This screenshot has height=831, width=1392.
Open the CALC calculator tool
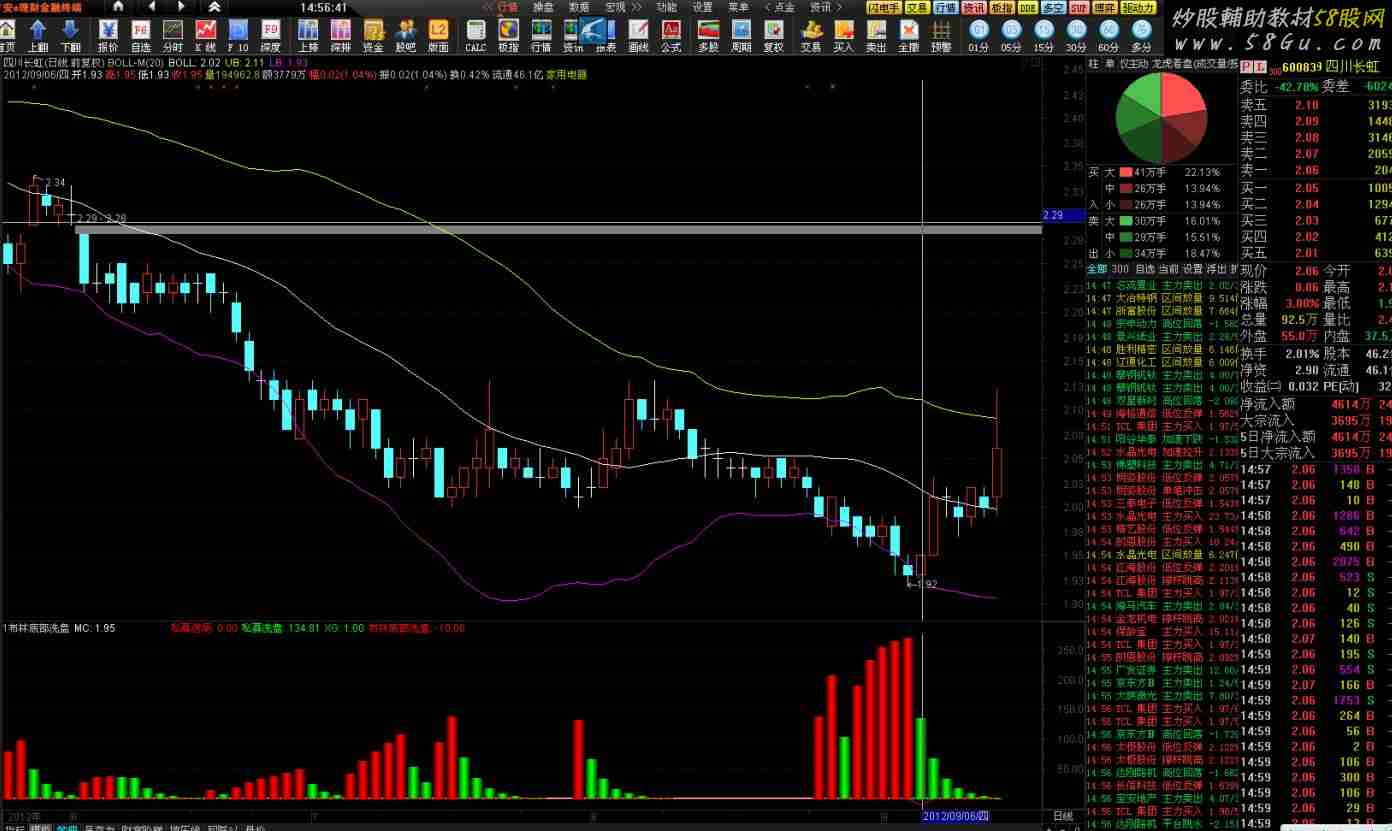pyautogui.click(x=476, y=35)
